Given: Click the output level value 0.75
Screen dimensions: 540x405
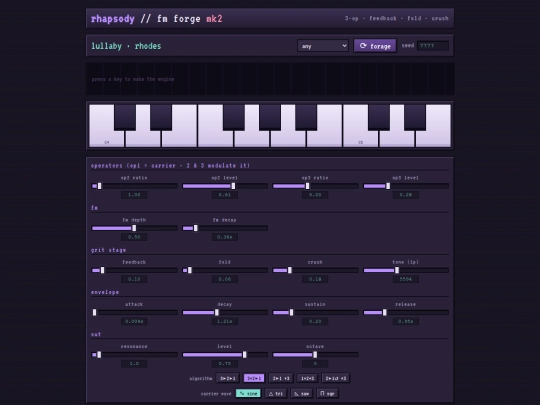Looking at the screenshot, I should coord(225,363).
